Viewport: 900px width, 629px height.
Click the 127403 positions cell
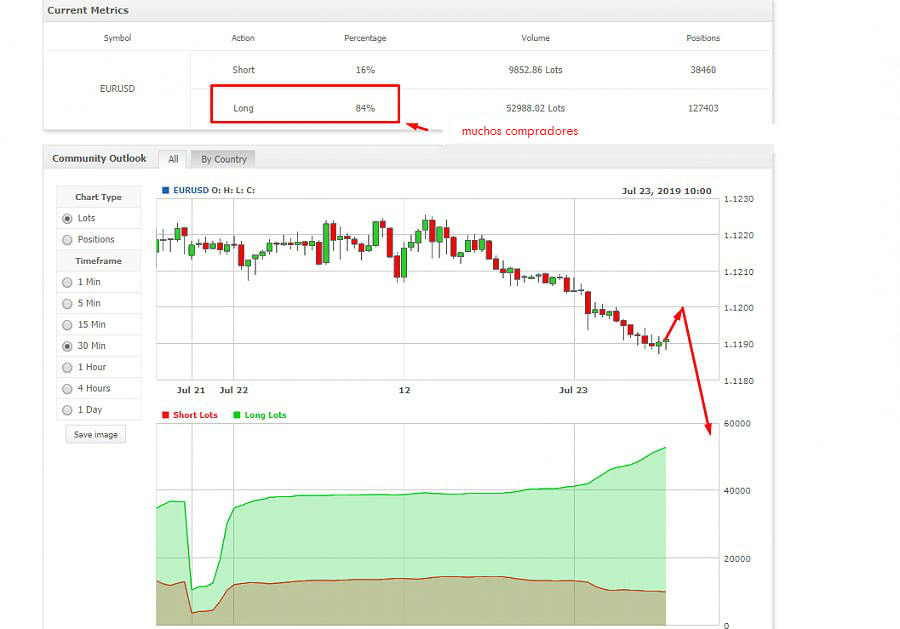(x=703, y=108)
